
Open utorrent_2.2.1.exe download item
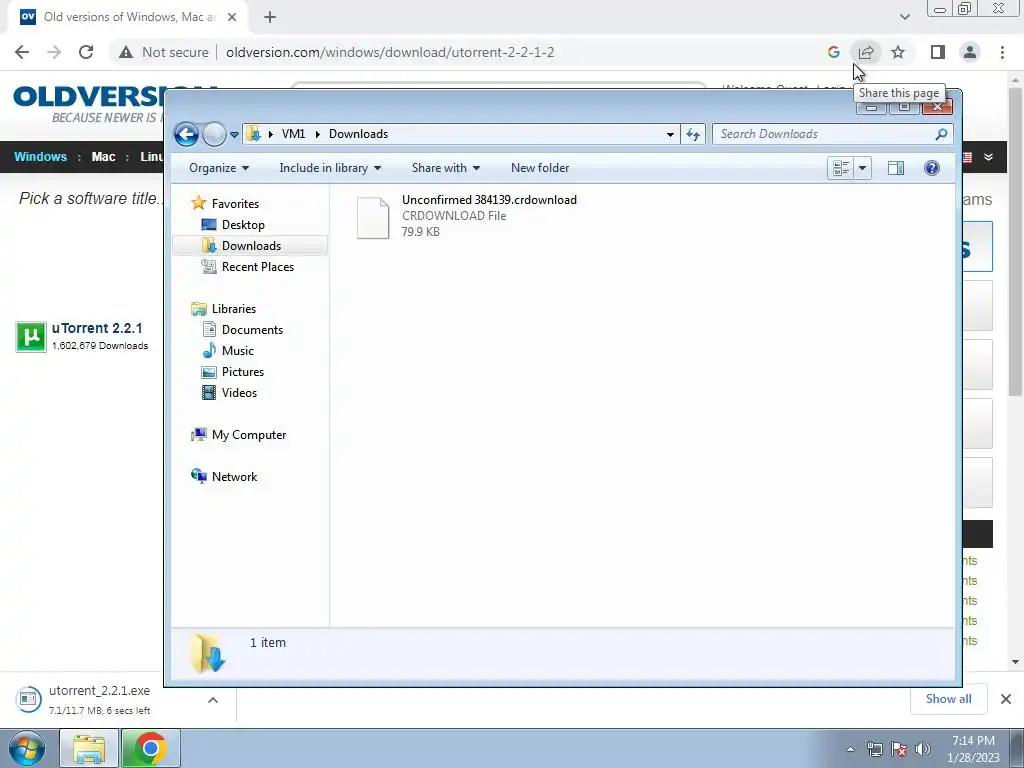[98, 699]
